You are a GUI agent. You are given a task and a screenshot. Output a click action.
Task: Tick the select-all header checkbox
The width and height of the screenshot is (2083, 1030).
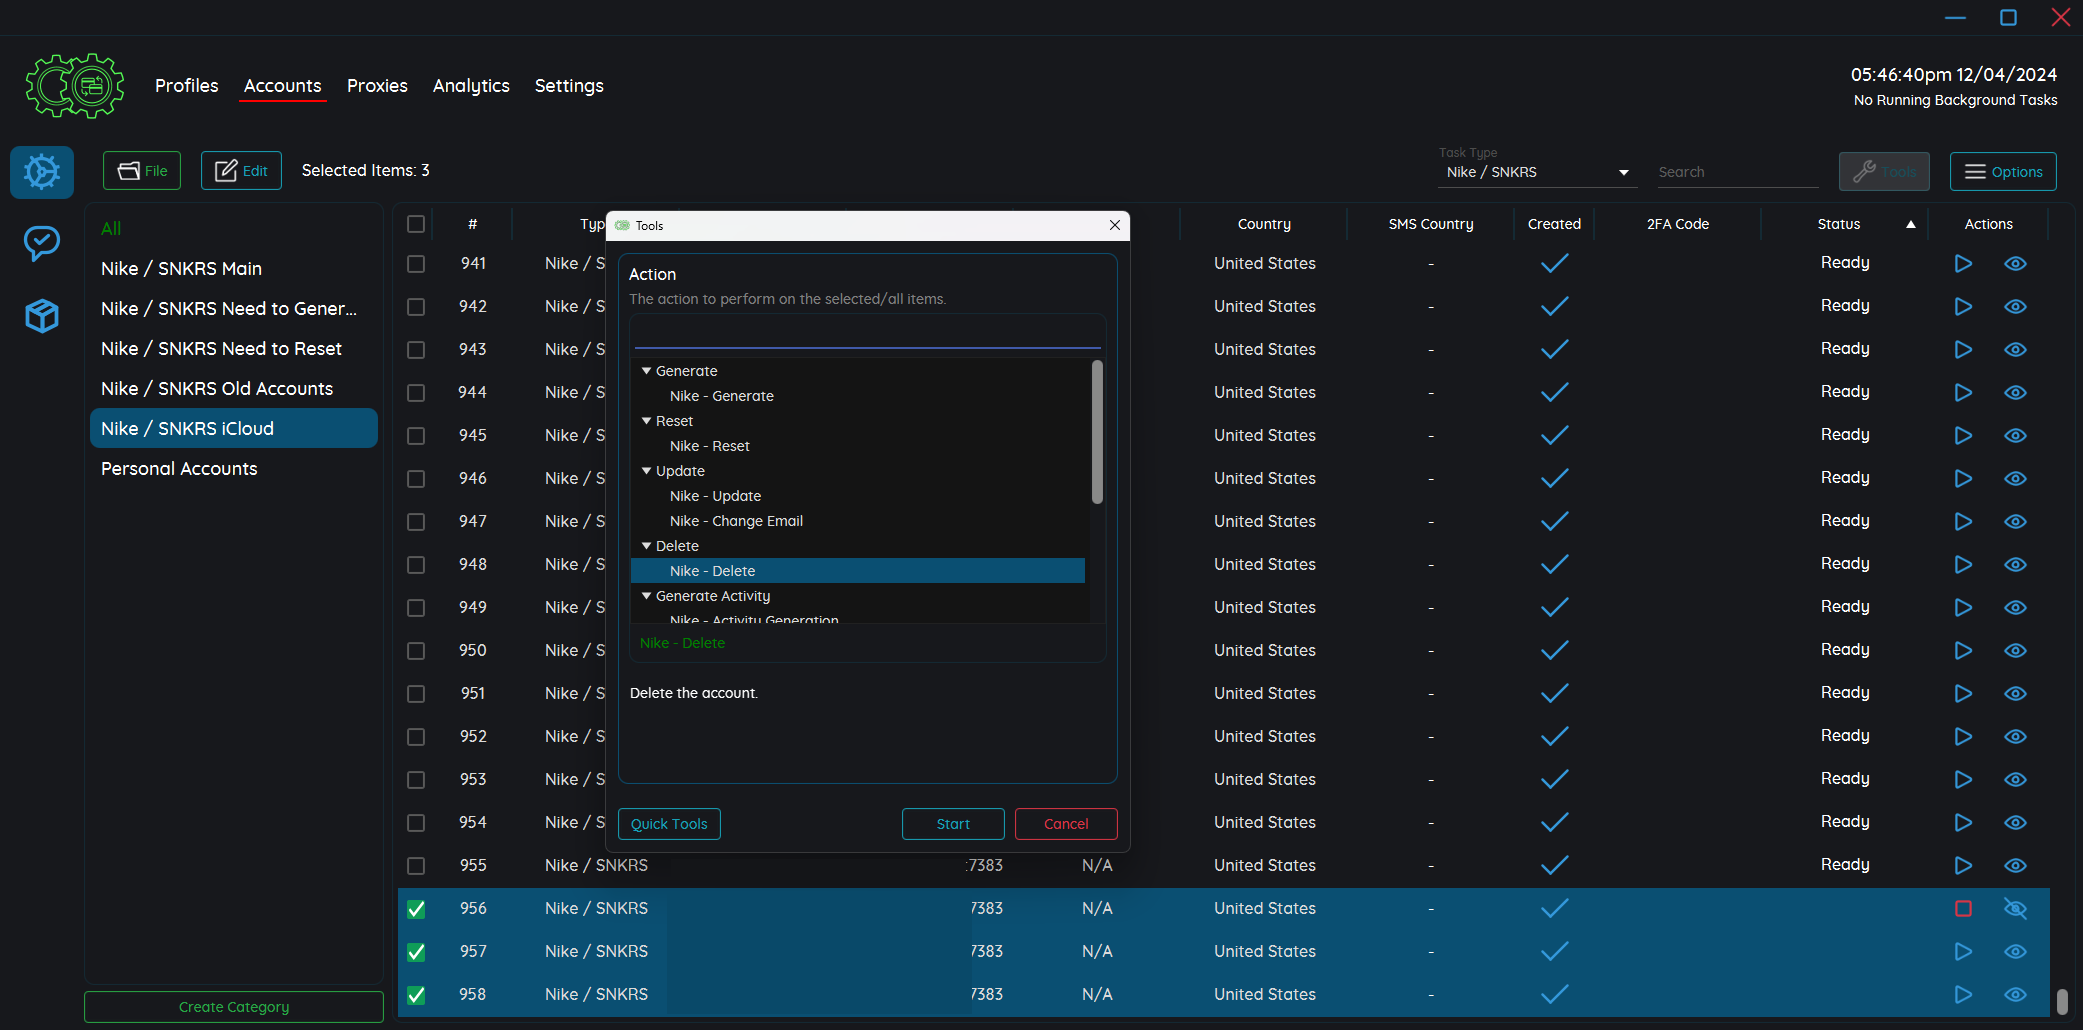(416, 224)
